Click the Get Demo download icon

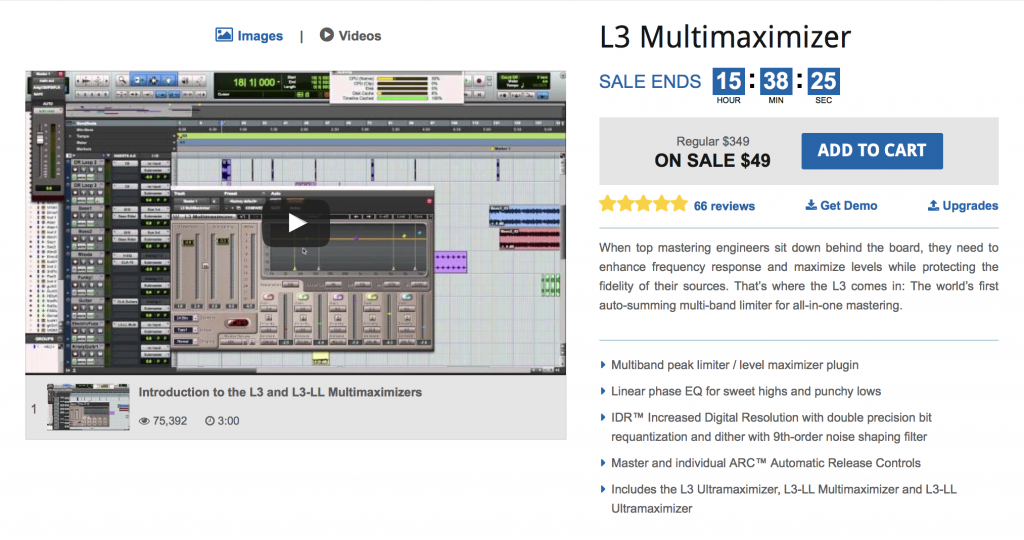(x=810, y=205)
